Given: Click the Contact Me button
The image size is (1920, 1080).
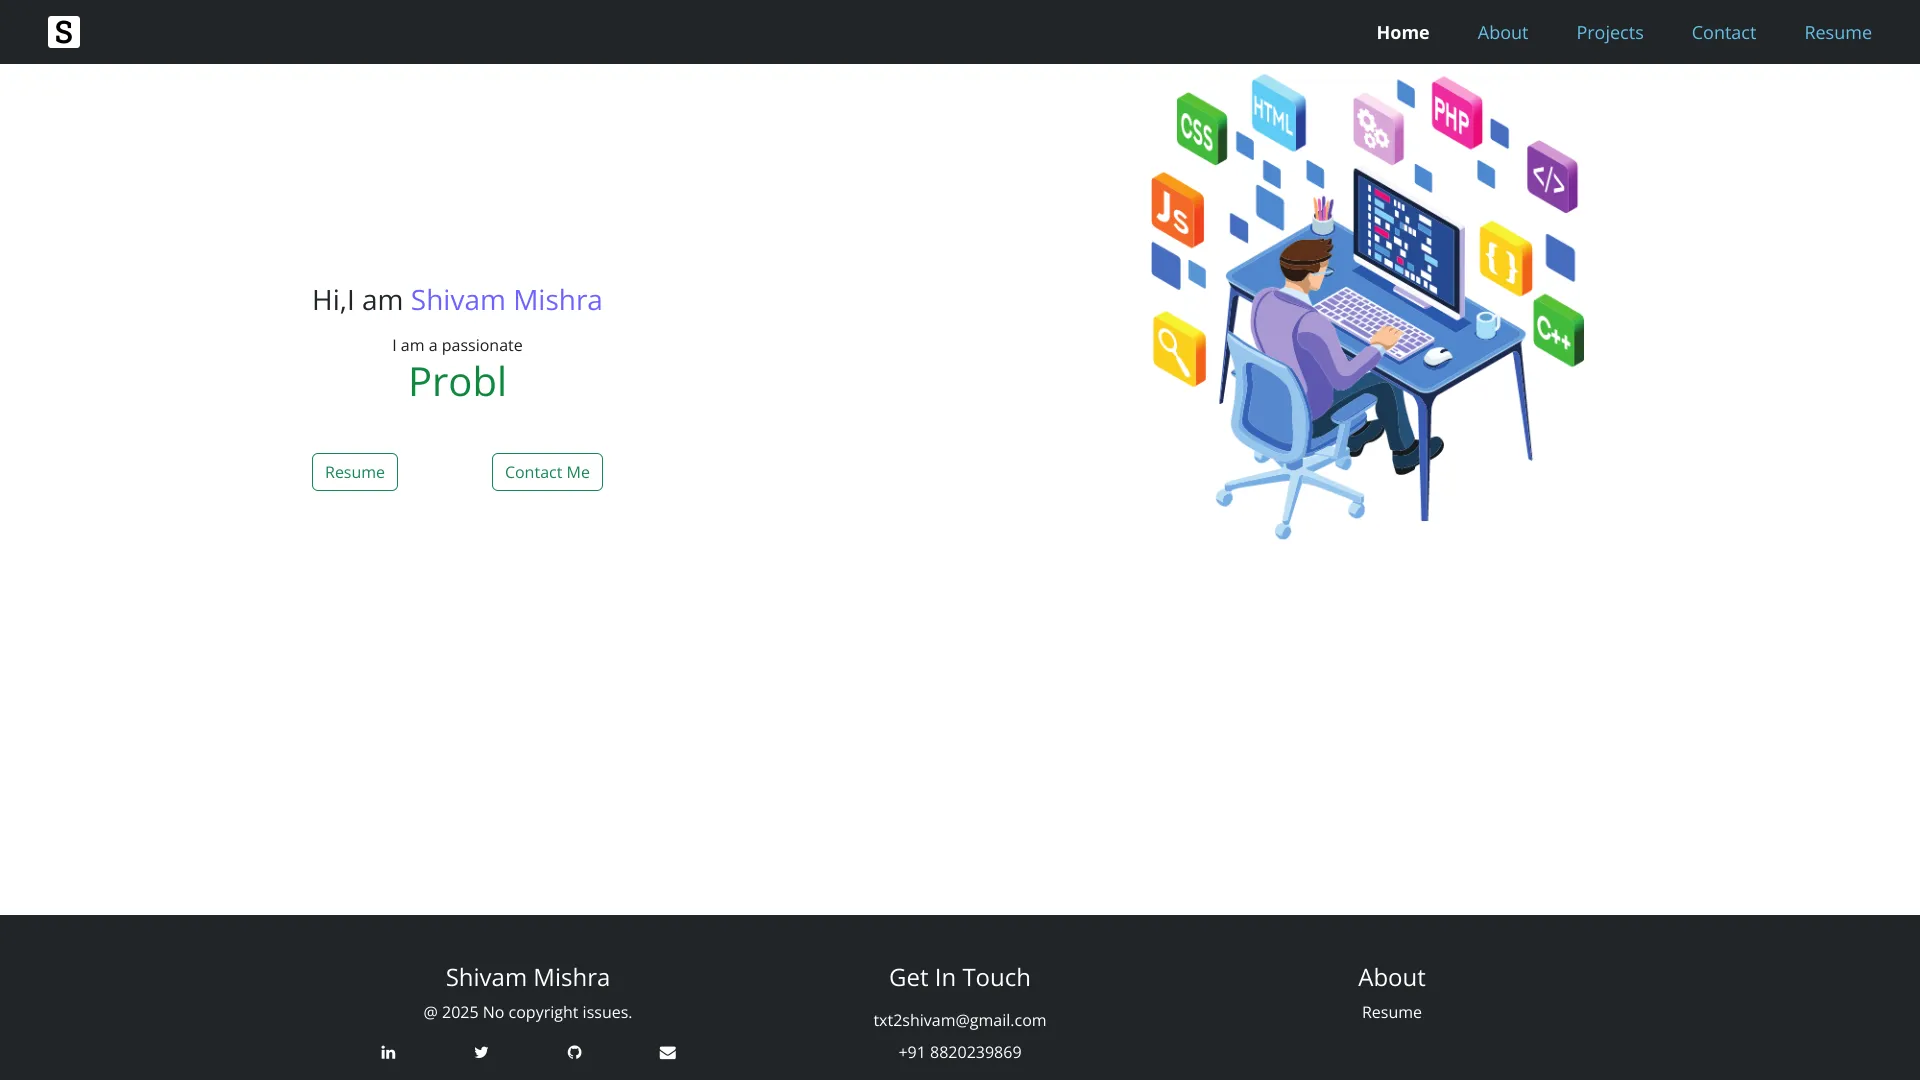Looking at the screenshot, I should click(x=547, y=472).
